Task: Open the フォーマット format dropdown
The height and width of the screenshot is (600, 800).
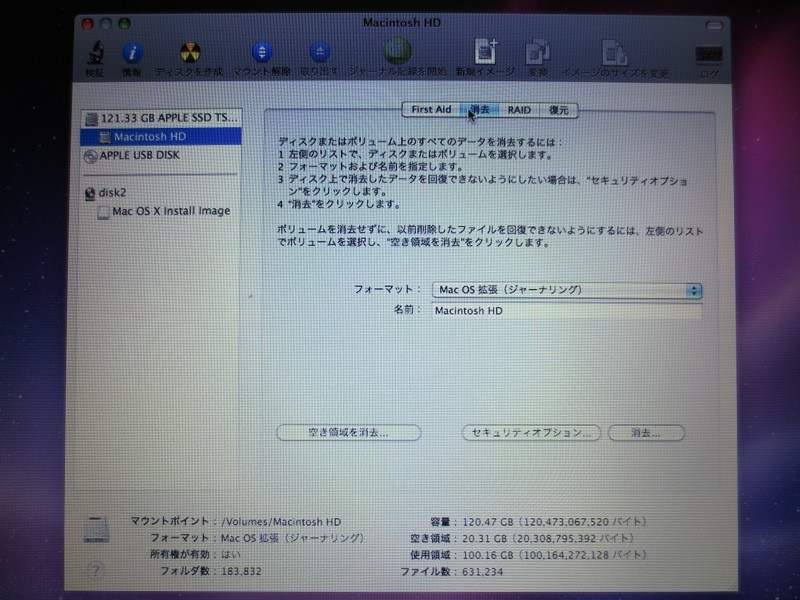Action: (567, 290)
